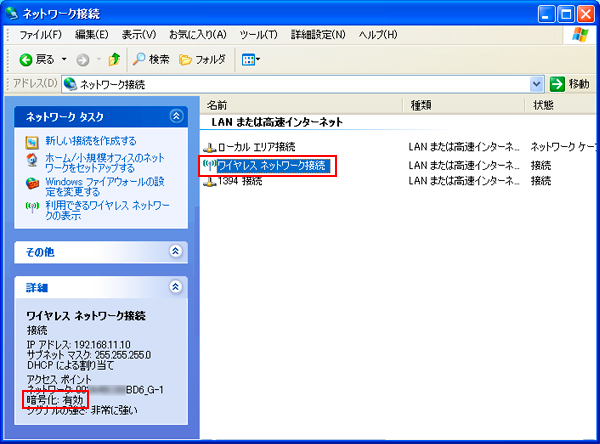
Task: Select ワイヤレス ネットワーク接続 entry
Action: 271,165
